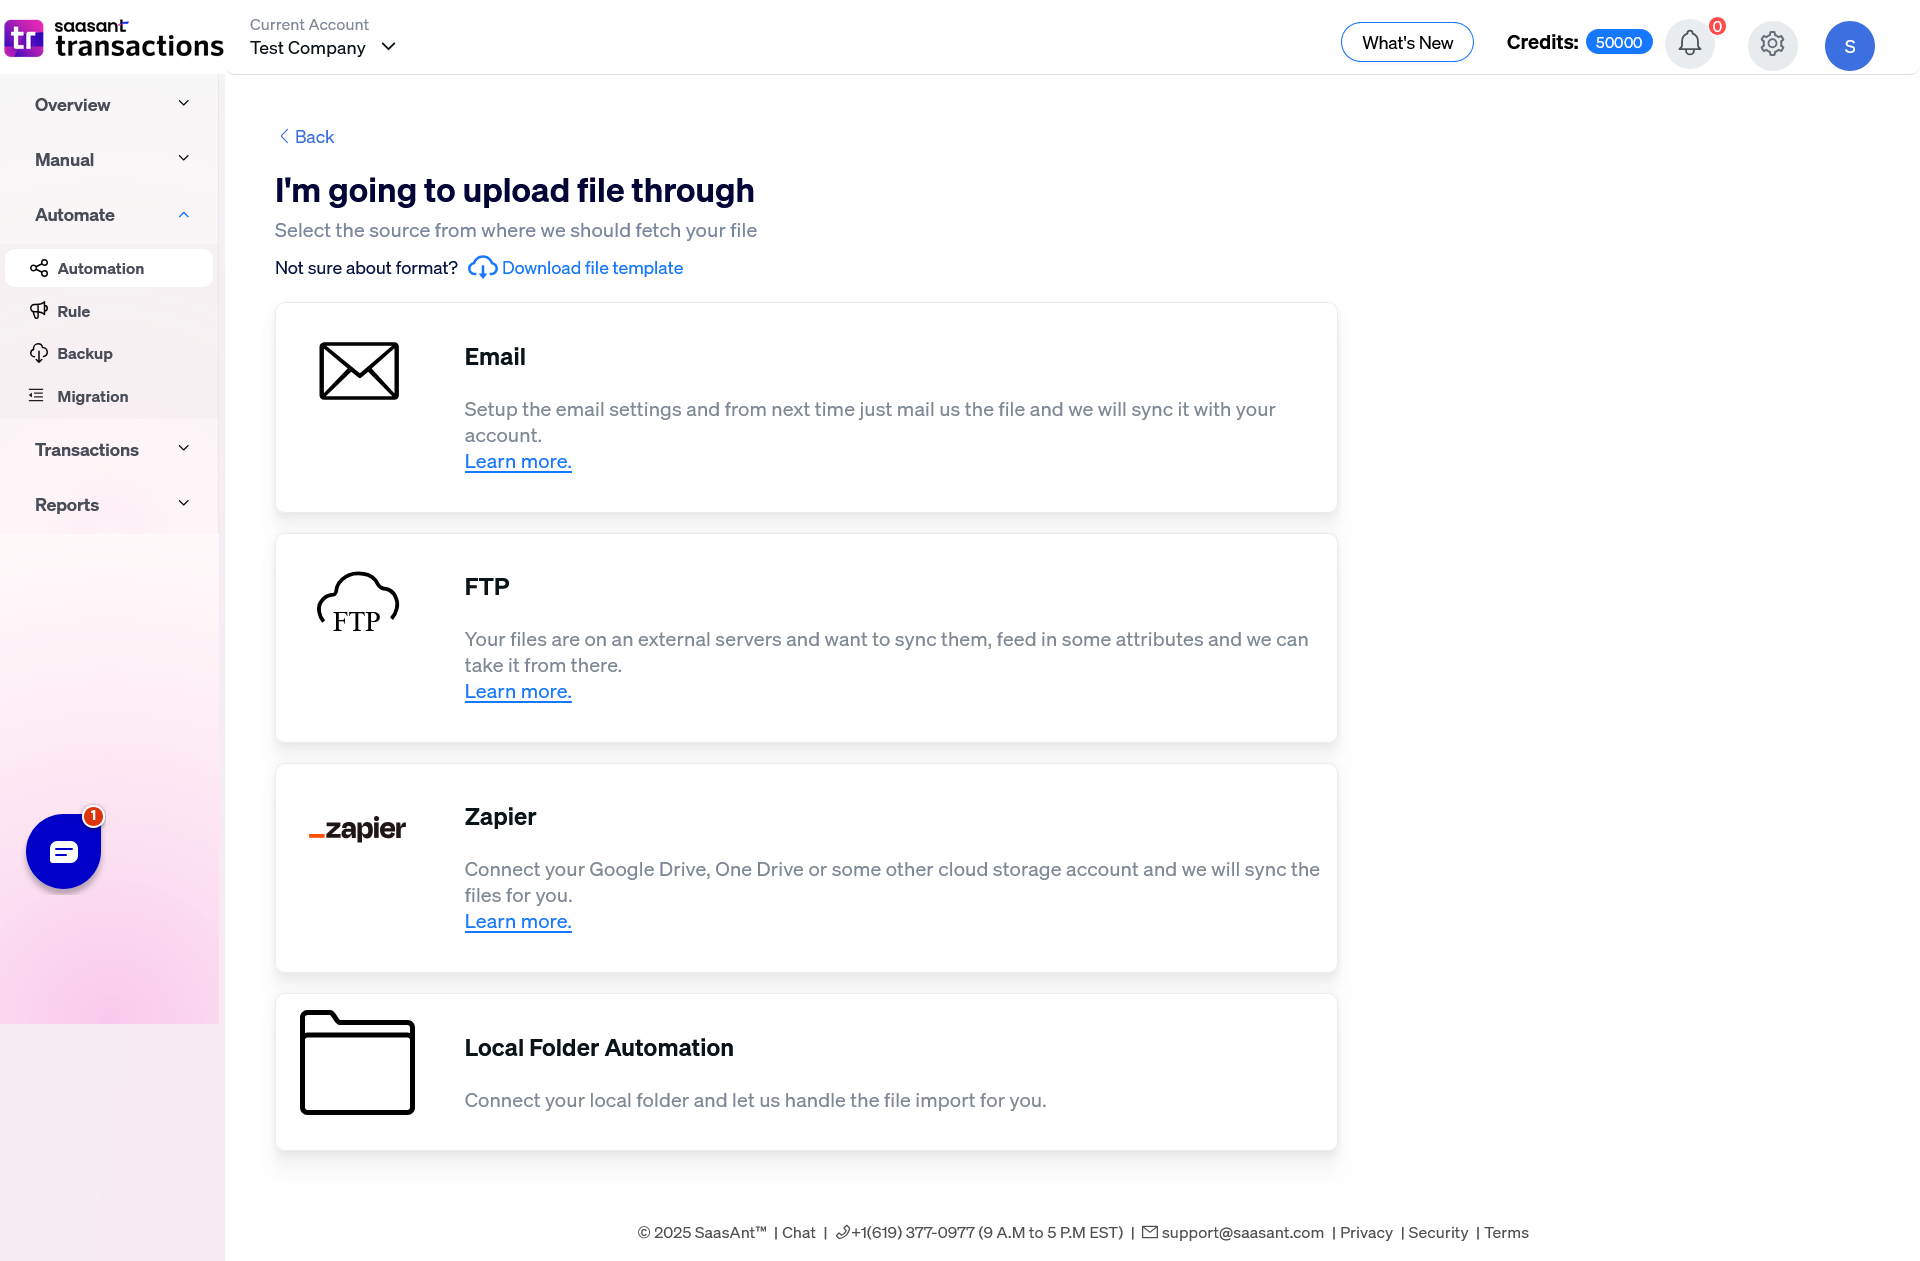Open Learn more link under Zapier
This screenshot has height=1261, width=1920.
(x=517, y=922)
